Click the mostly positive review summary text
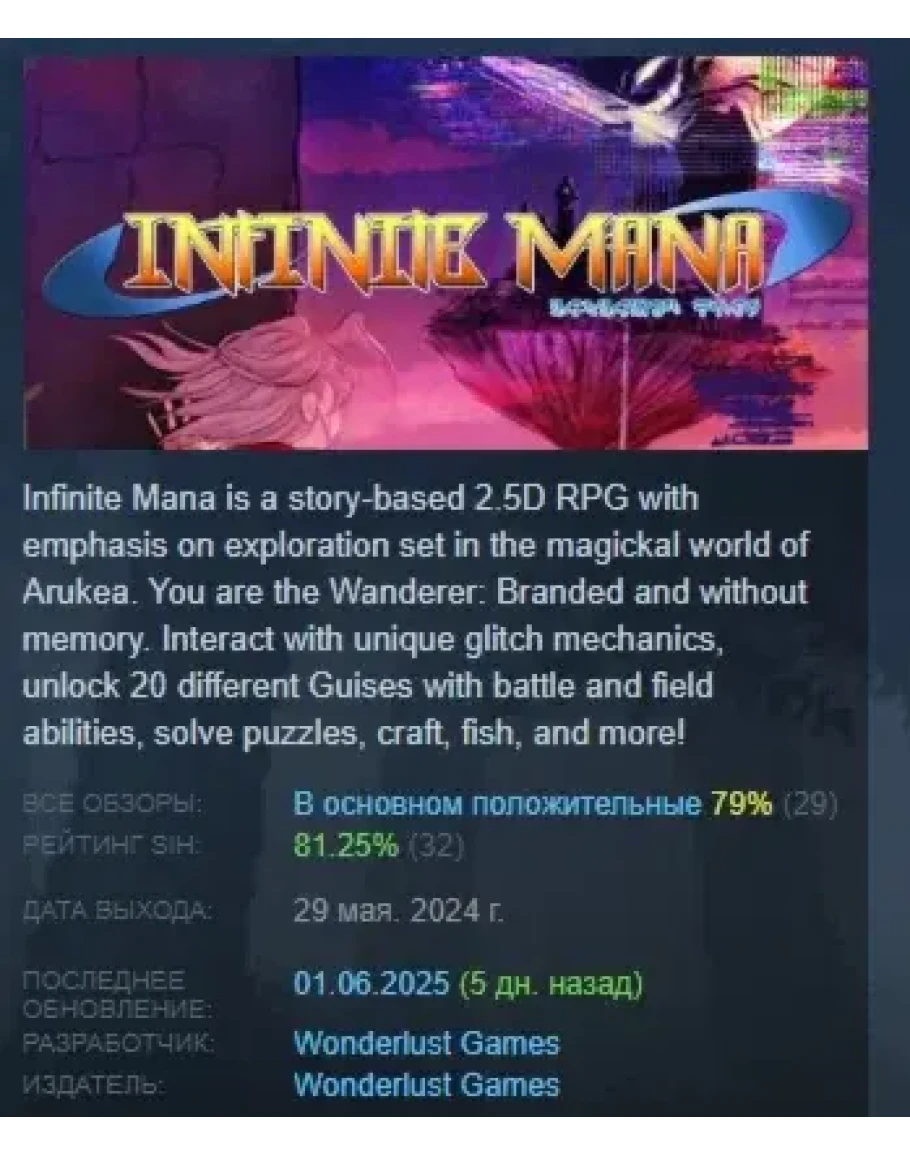 497,804
